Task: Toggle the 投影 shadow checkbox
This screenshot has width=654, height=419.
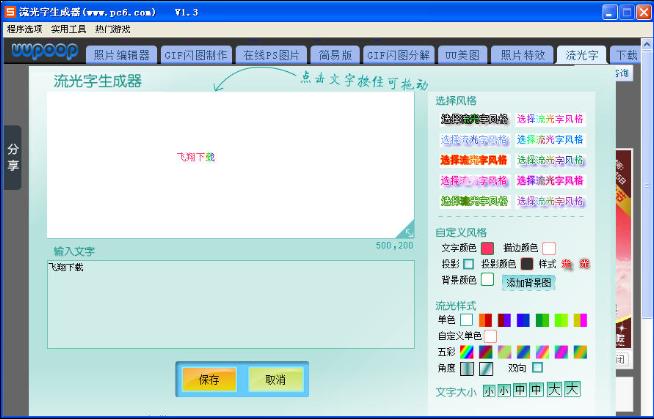Action: (x=468, y=264)
